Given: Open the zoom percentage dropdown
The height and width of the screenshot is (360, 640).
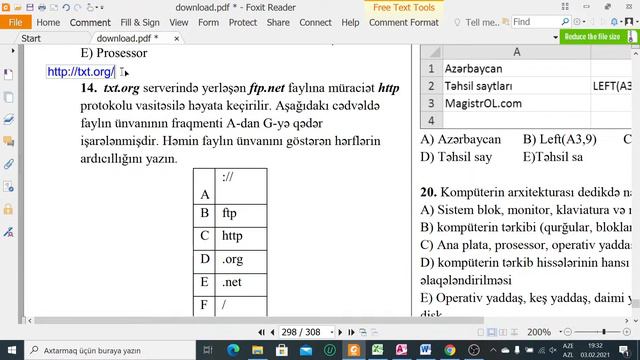Looking at the screenshot, I should [560, 332].
